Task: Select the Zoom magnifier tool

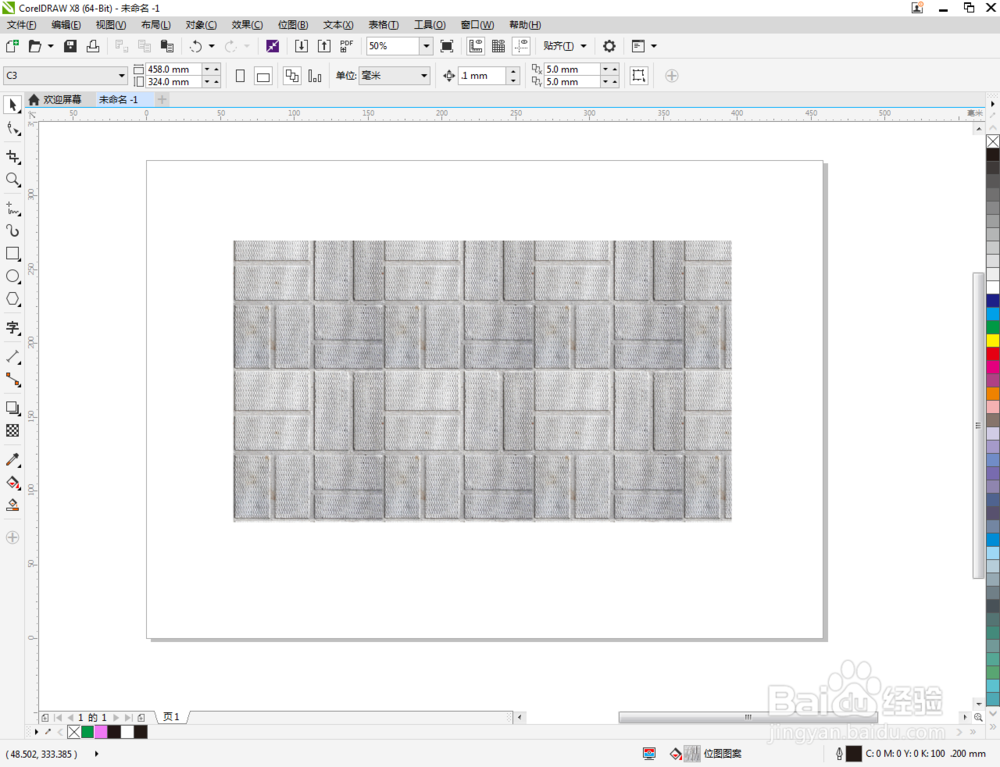Action: pyautogui.click(x=13, y=180)
